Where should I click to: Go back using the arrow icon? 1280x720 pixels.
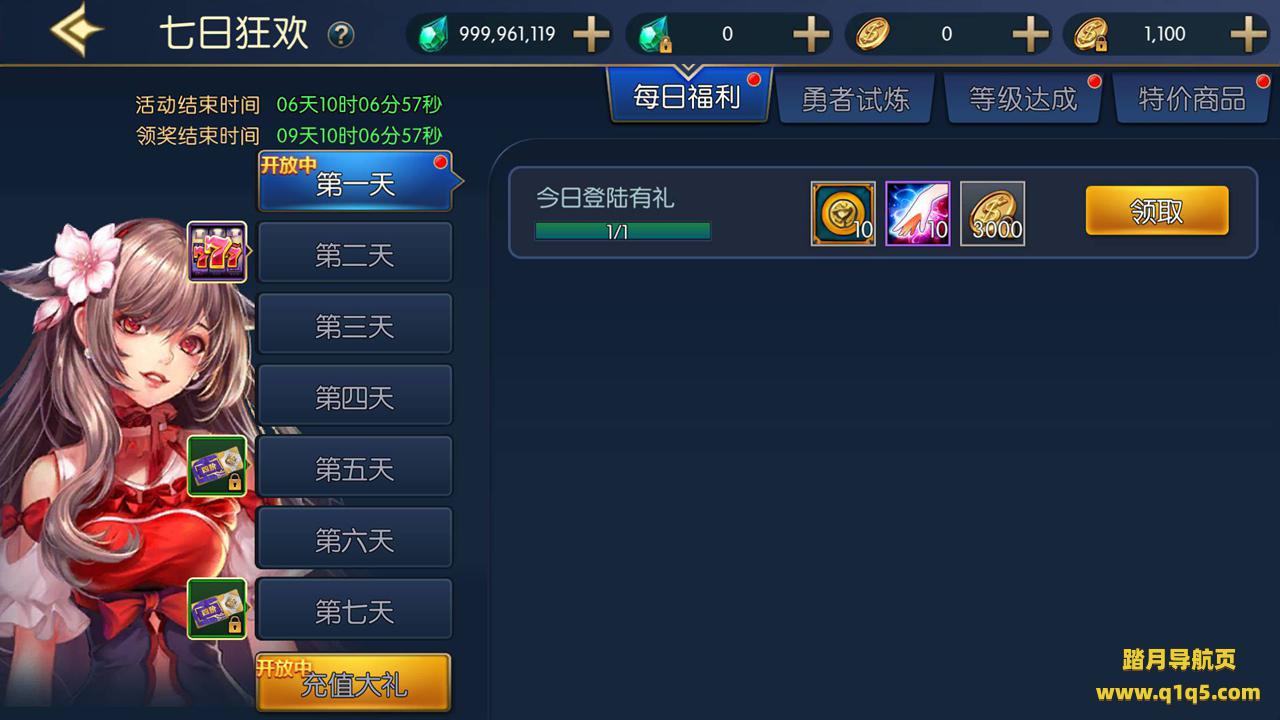77,31
